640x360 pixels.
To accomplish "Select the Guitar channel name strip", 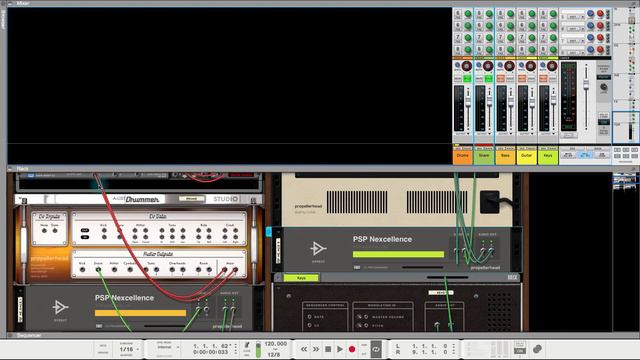I will (x=527, y=157).
